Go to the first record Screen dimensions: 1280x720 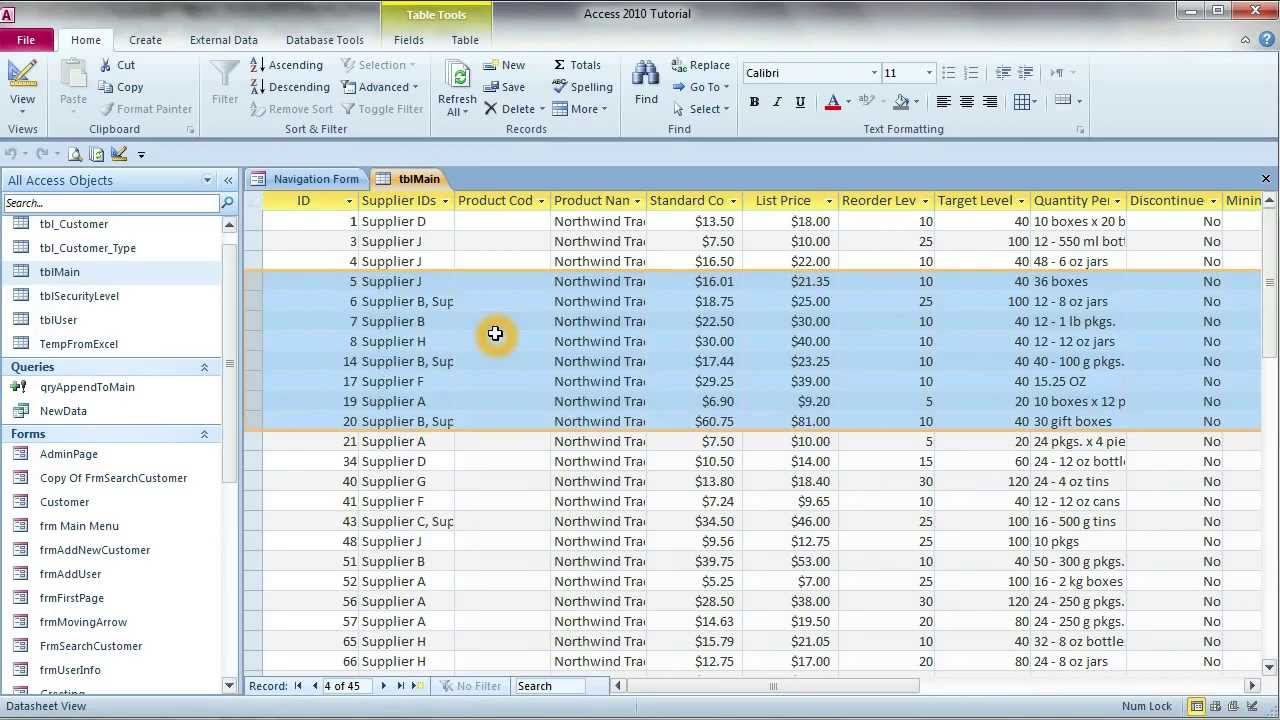(x=297, y=686)
